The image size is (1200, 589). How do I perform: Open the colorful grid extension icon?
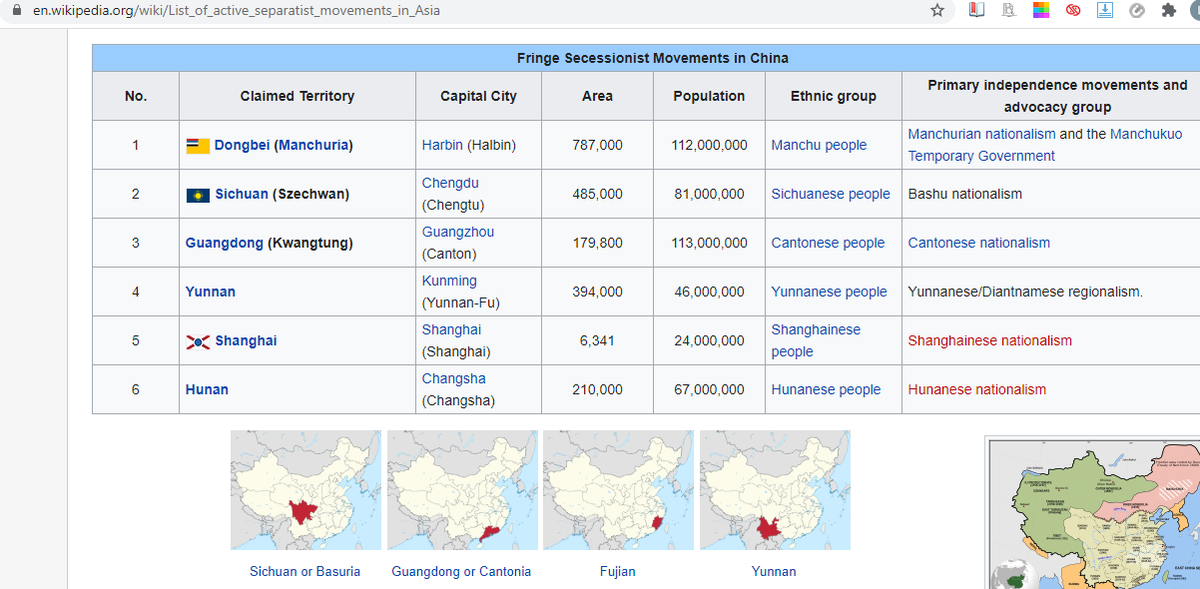click(1041, 11)
